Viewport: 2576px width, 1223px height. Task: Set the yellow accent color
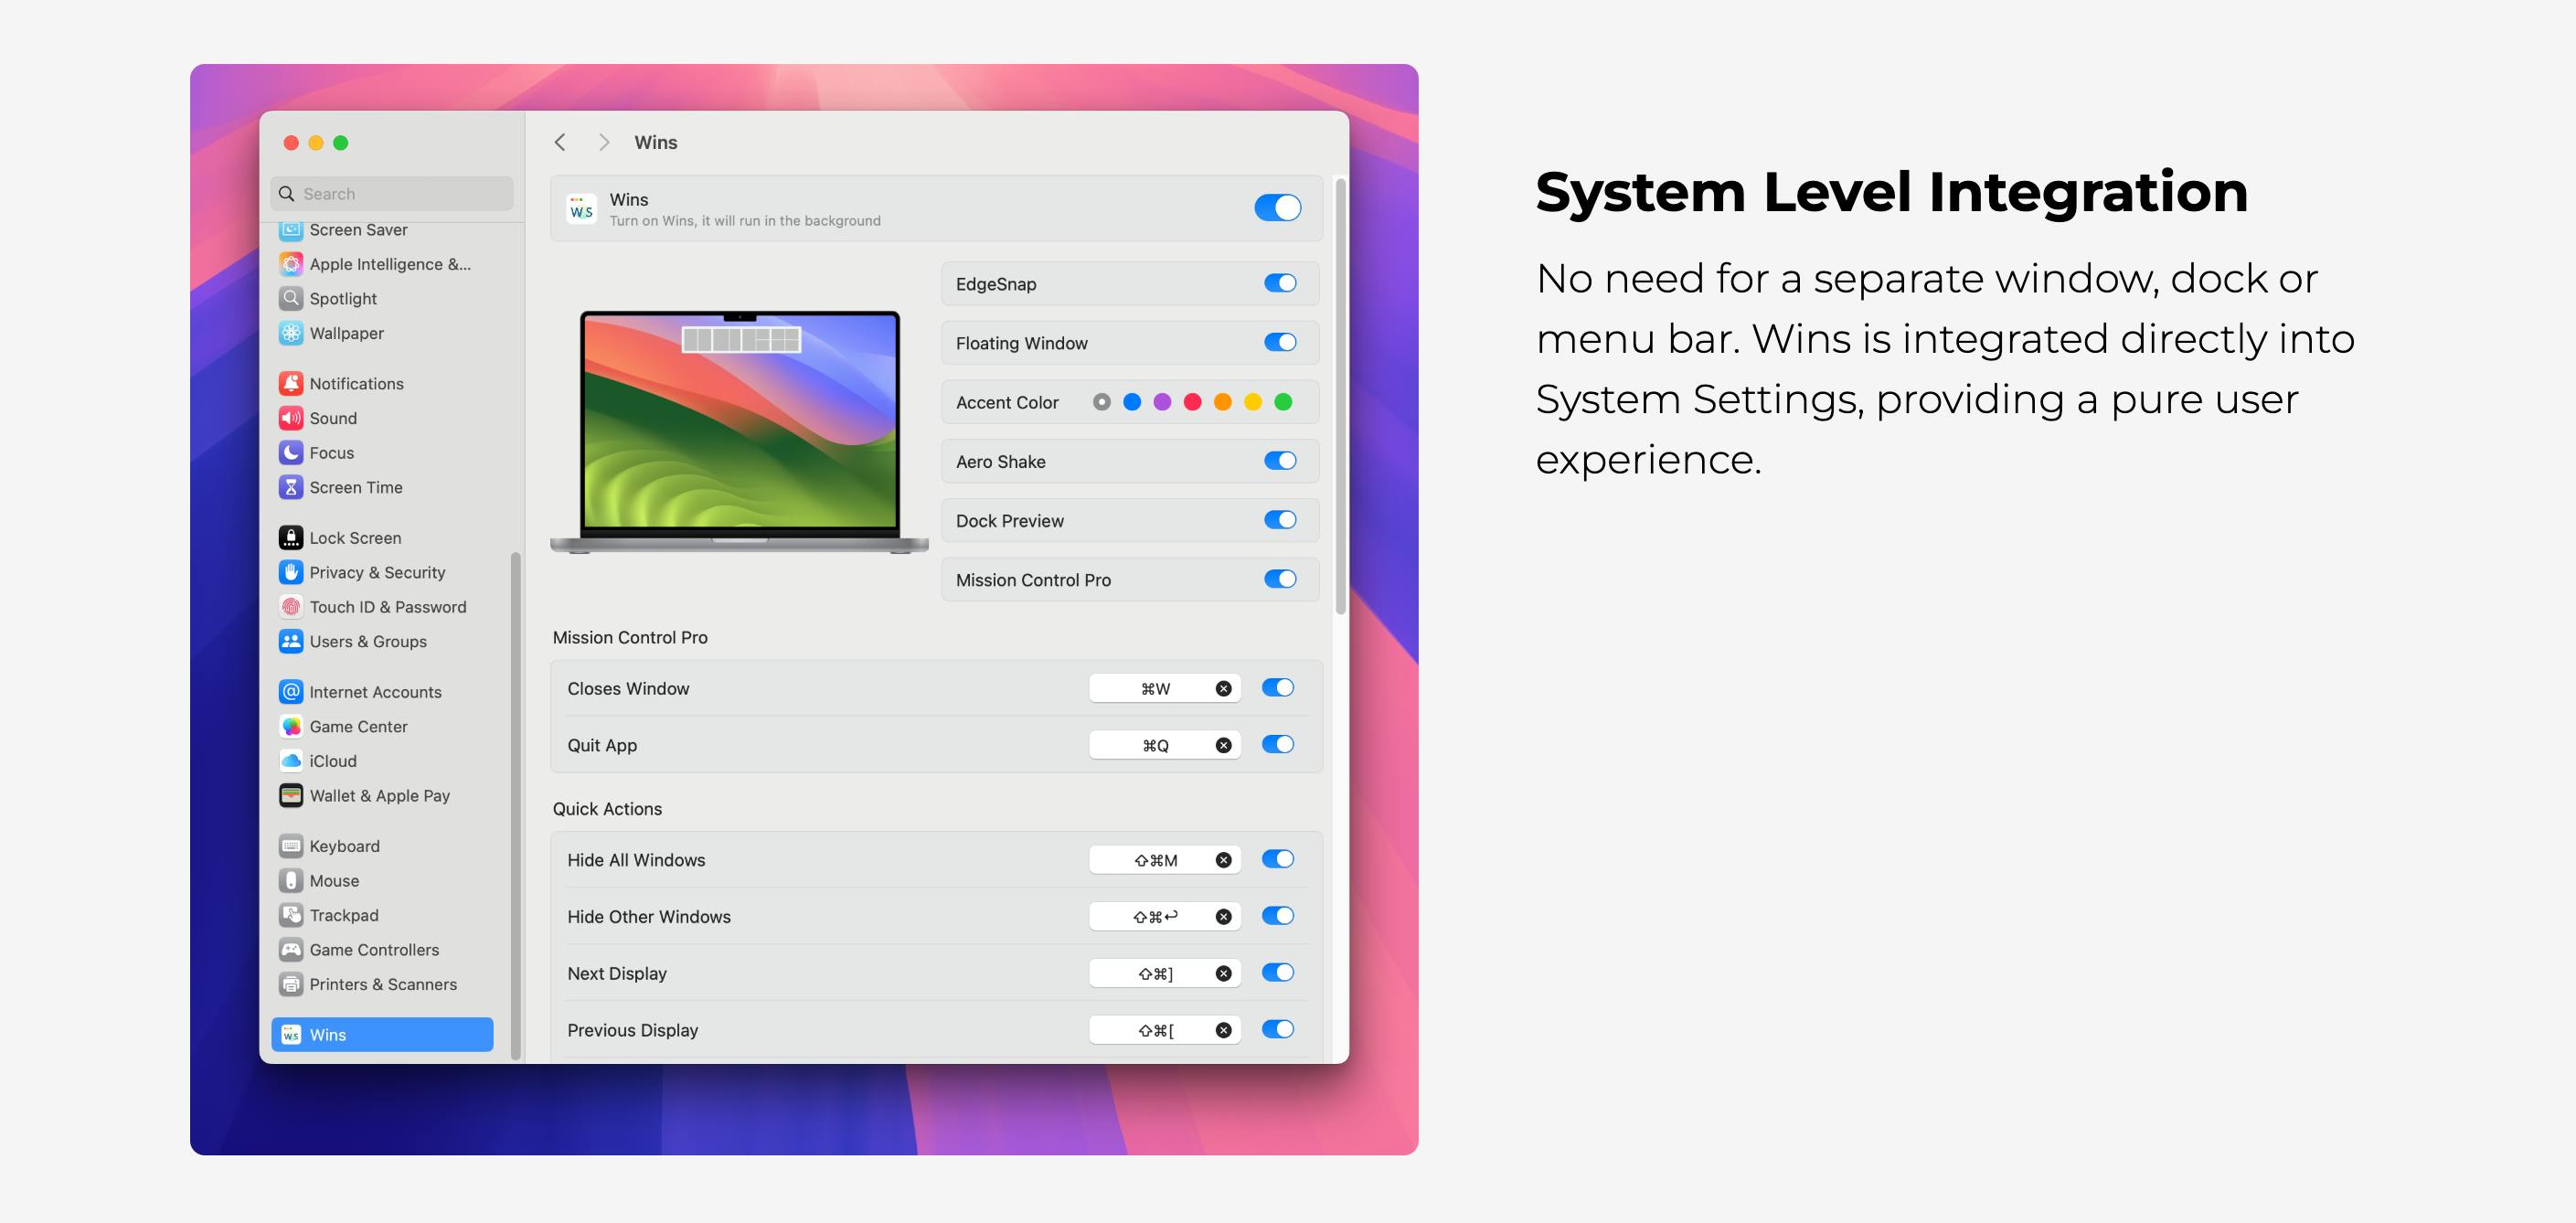click(1253, 401)
